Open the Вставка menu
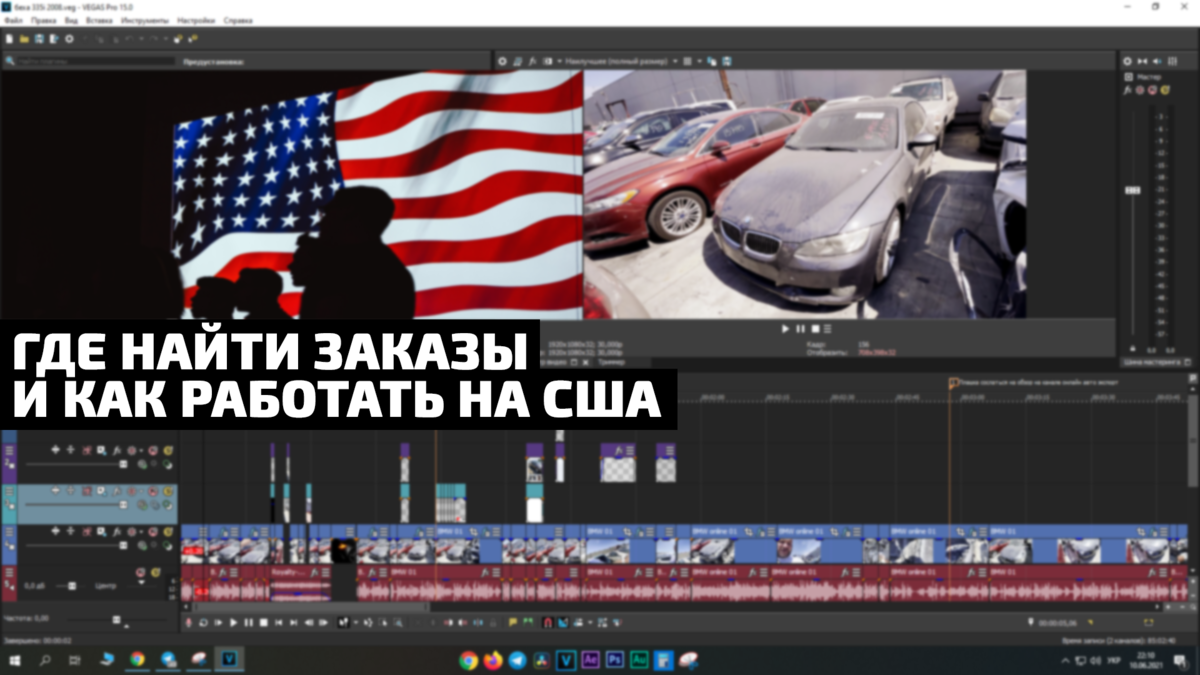1200x675 pixels. tap(100, 20)
